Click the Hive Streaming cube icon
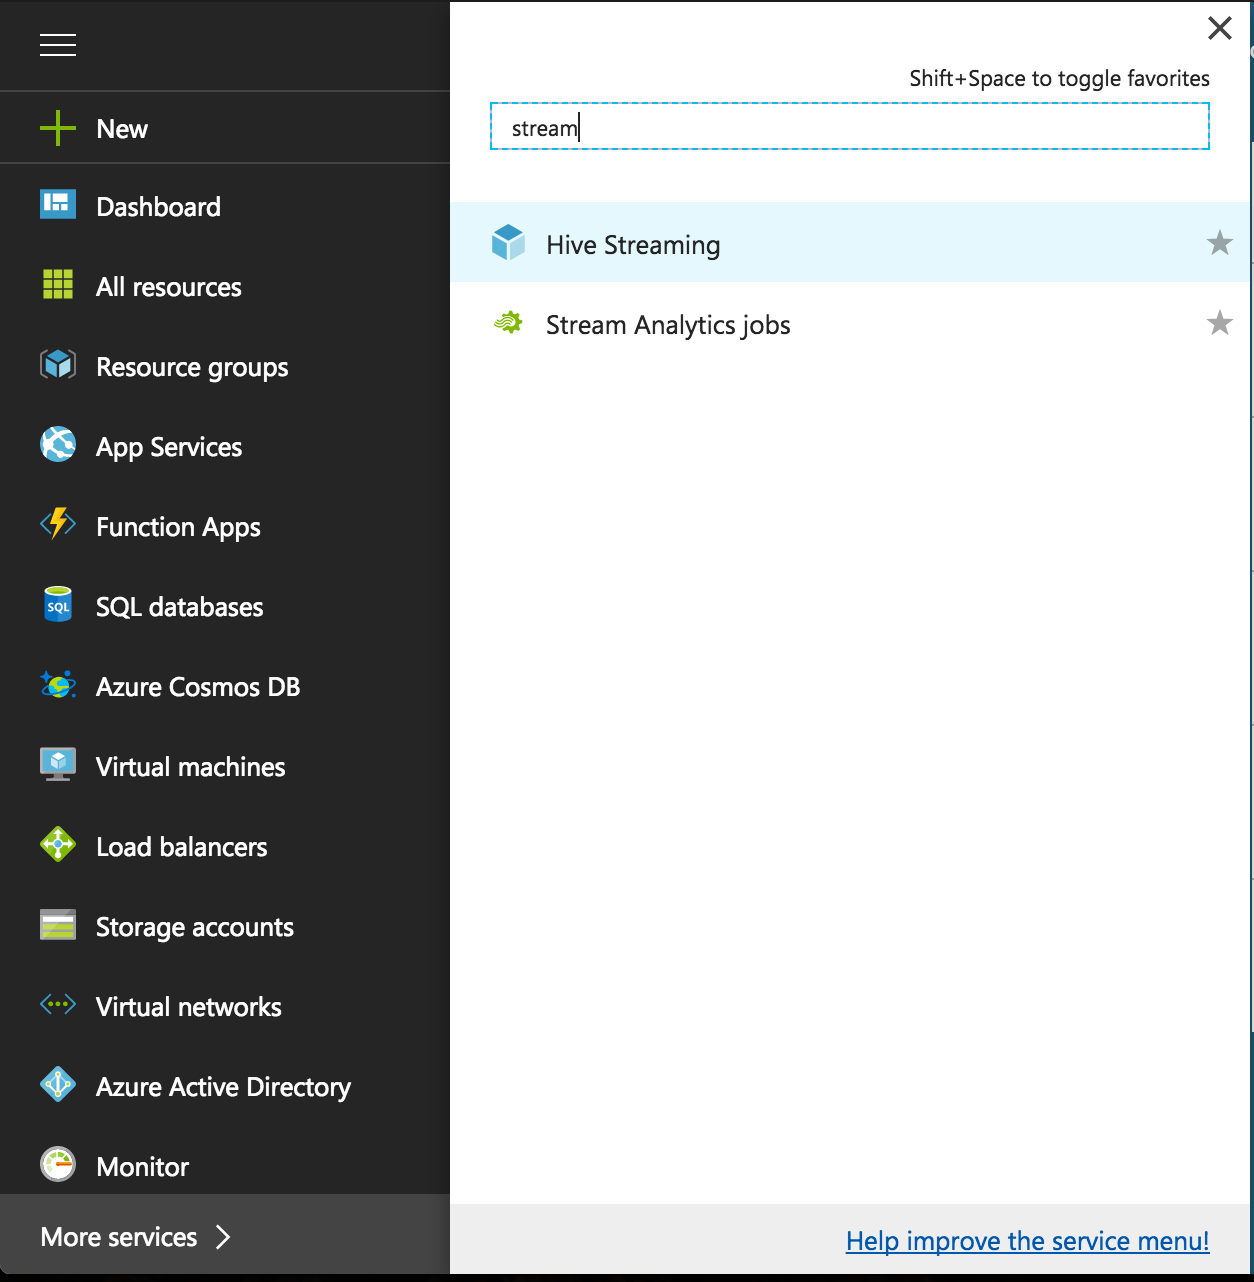This screenshot has height=1282, width=1254. 508,242
